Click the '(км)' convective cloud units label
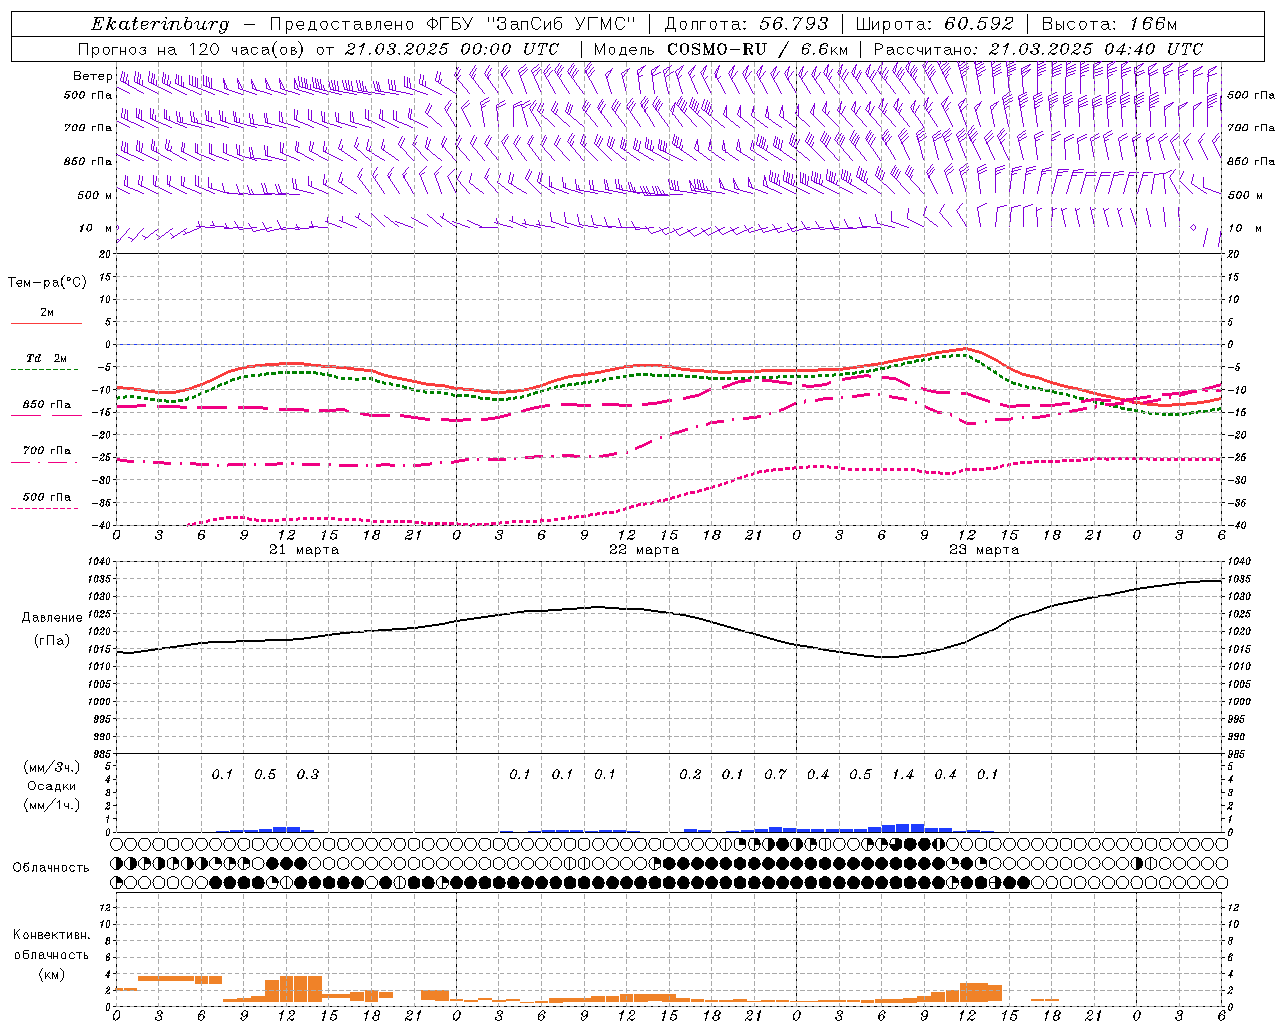Image resolution: width=1280 pixels, height=1024 pixels. [x=51, y=974]
